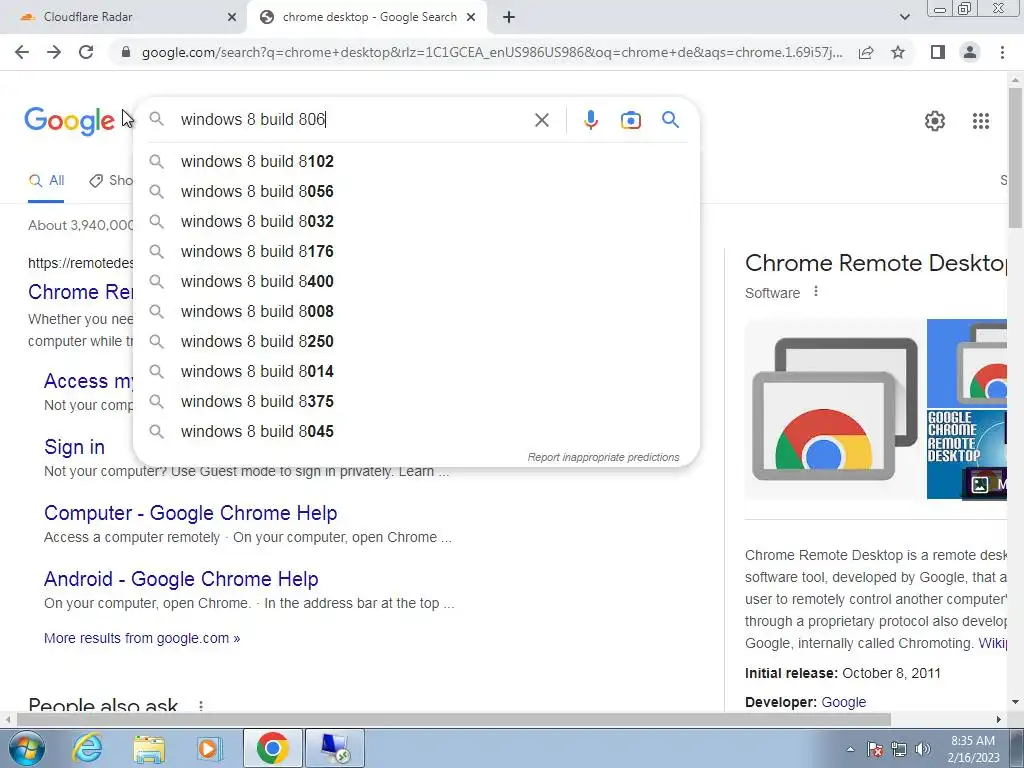Select chrome desktop Google Search tab
Viewport: 1024px width, 768px height.
(367, 17)
